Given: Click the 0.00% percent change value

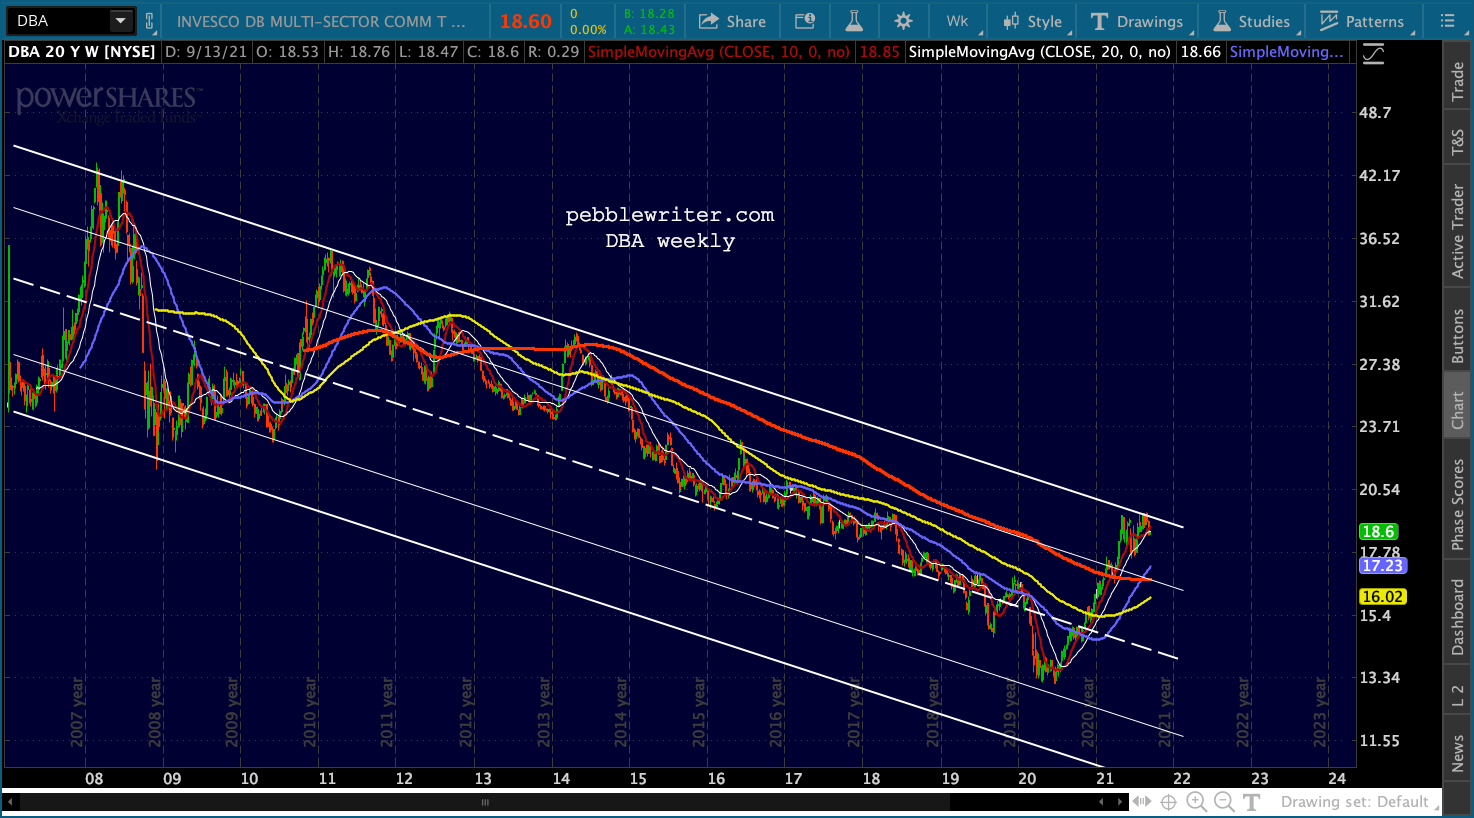Looking at the screenshot, I should click(x=588, y=29).
